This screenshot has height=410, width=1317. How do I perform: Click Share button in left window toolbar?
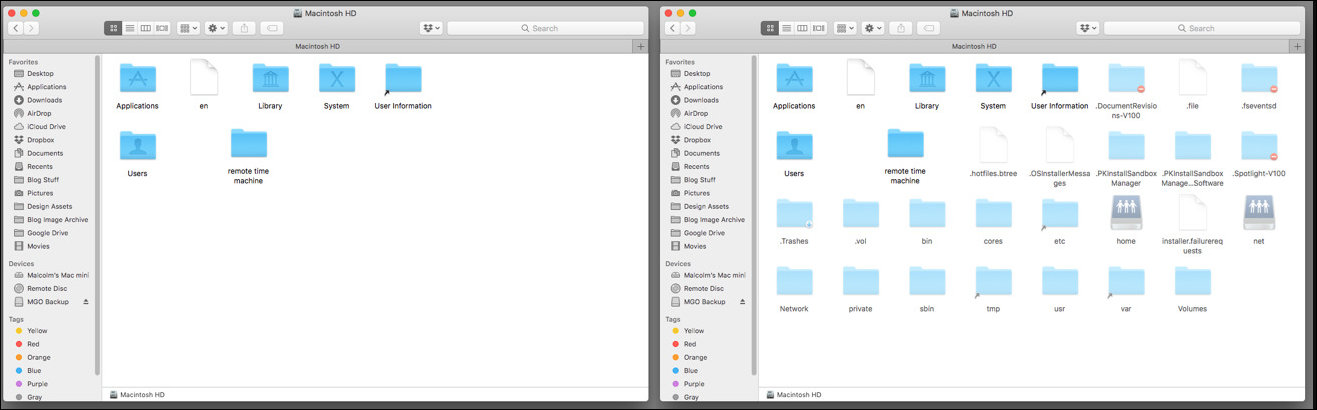coord(244,28)
